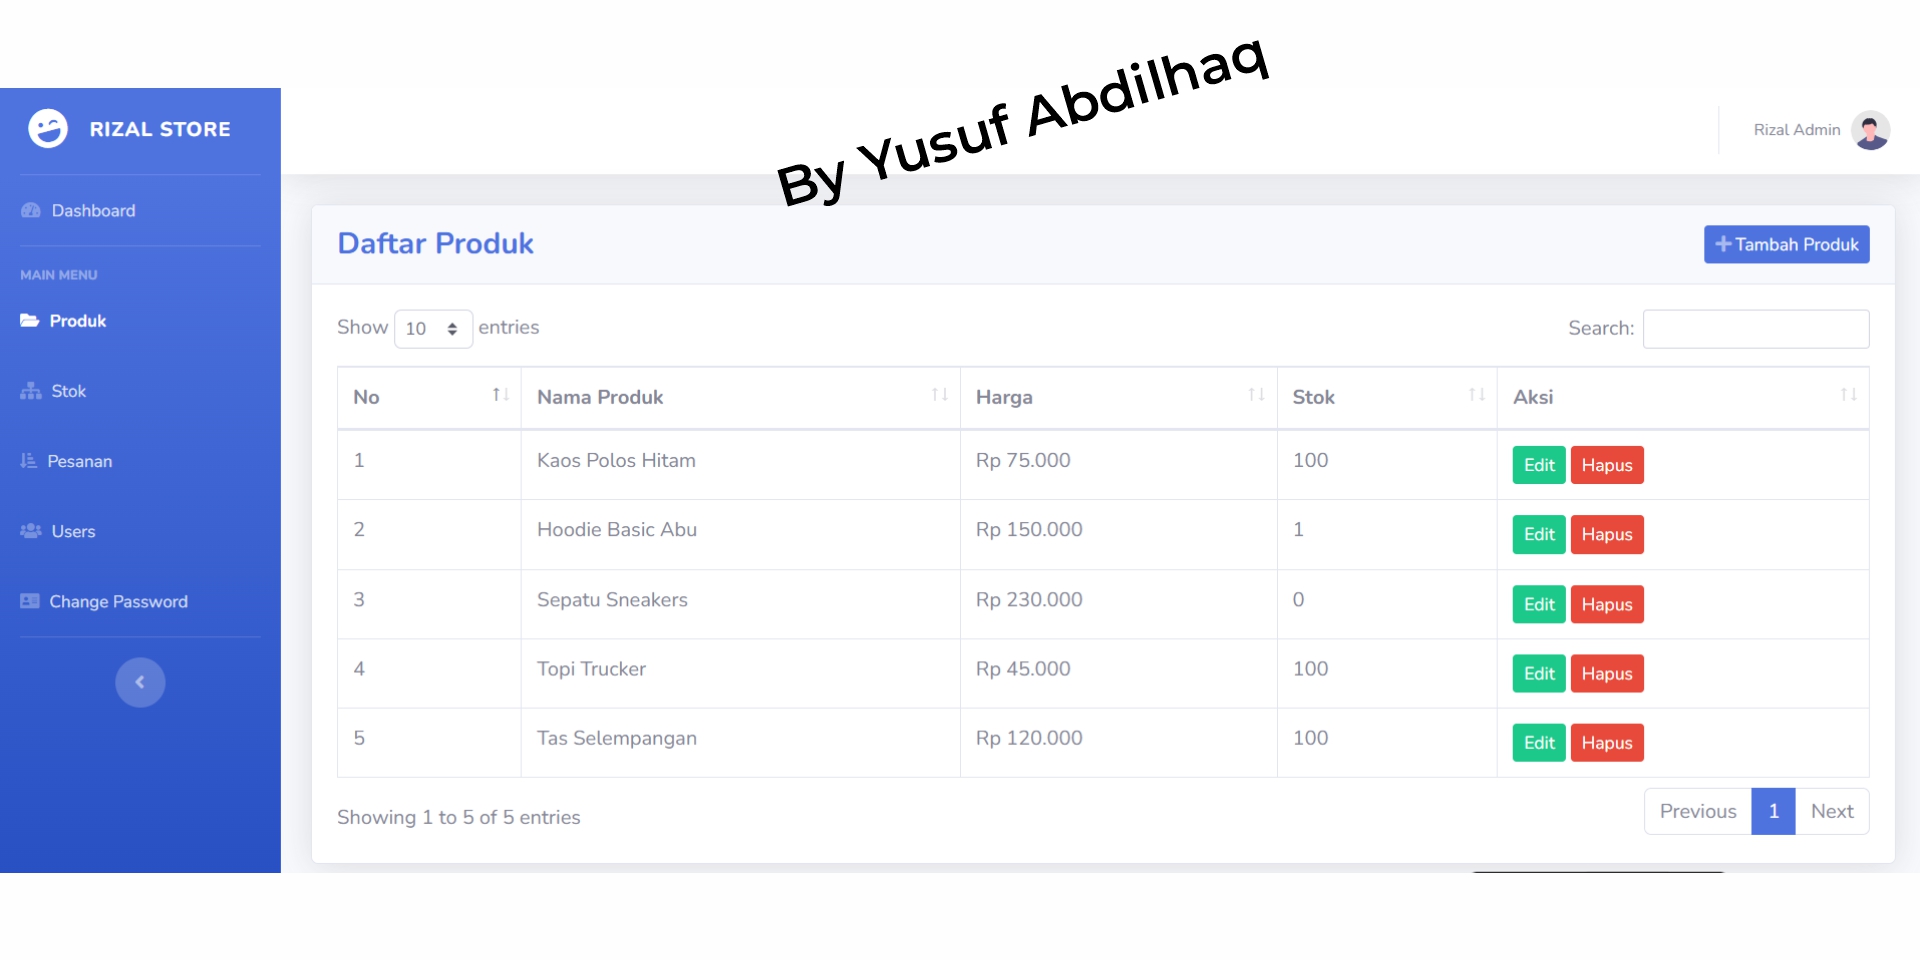
Task: Click the Pesanan list icon
Action: (28, 461)
